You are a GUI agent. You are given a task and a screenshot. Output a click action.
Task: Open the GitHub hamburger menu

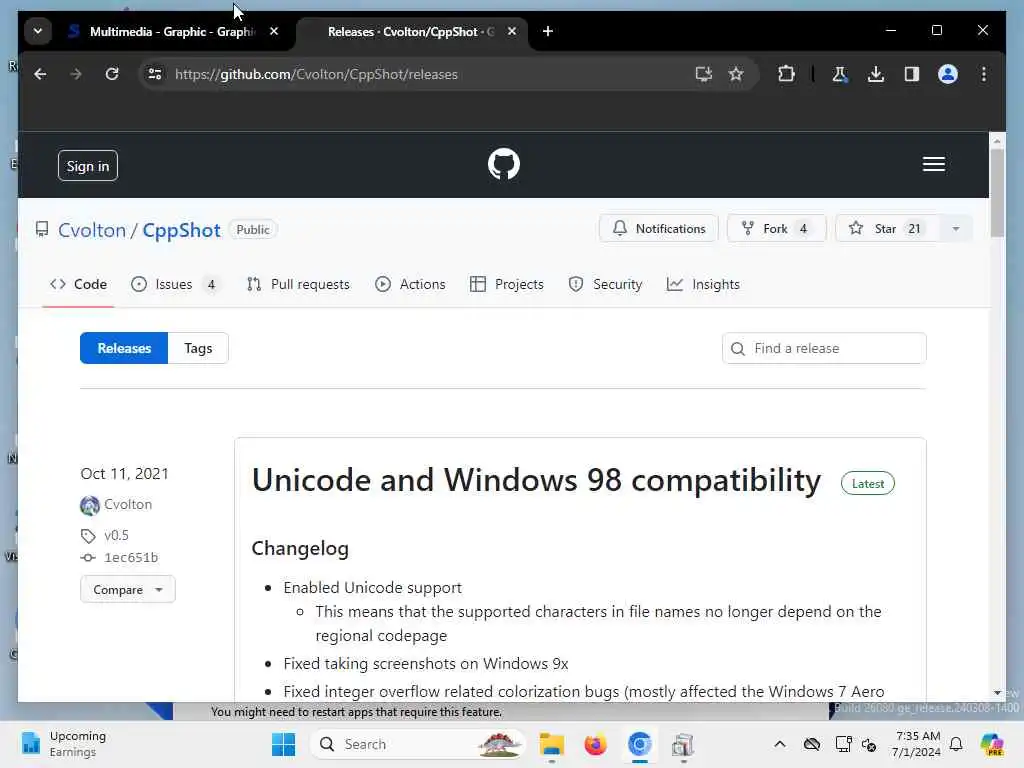934,165
